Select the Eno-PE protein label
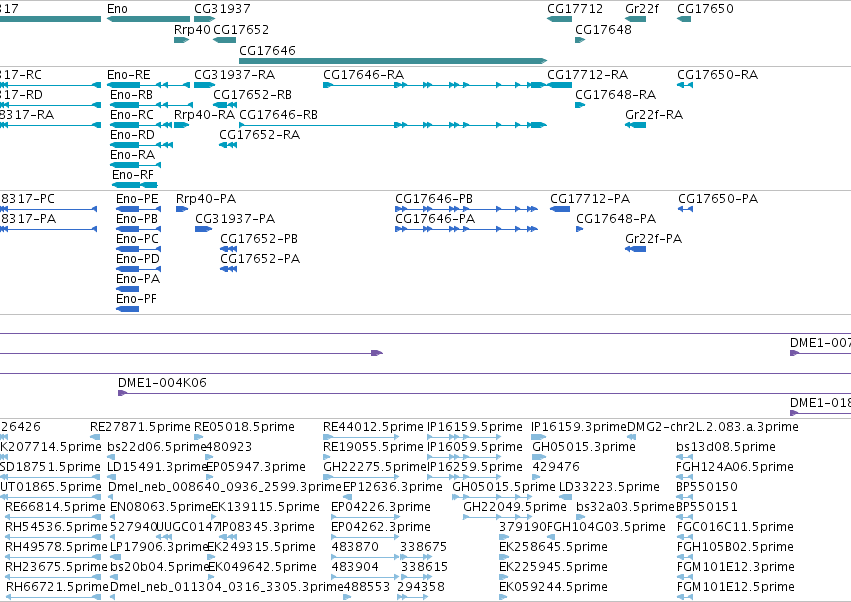 137,199
